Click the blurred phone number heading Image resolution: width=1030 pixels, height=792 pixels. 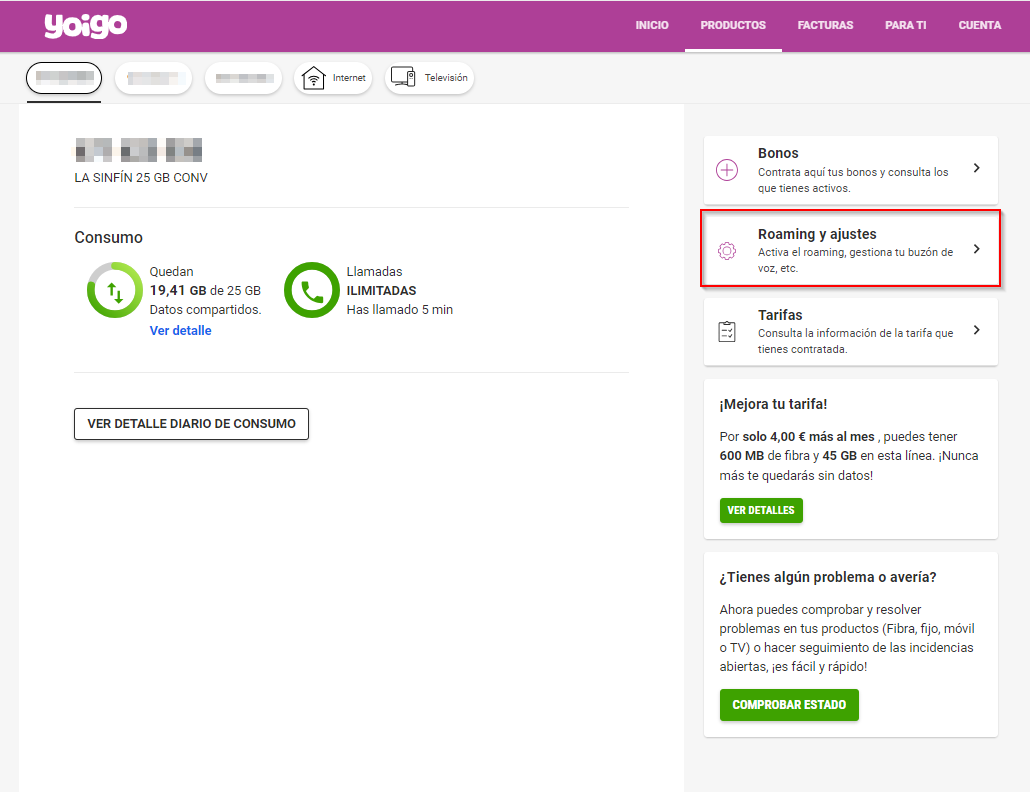pyautogui.click(x=139, y=150)
